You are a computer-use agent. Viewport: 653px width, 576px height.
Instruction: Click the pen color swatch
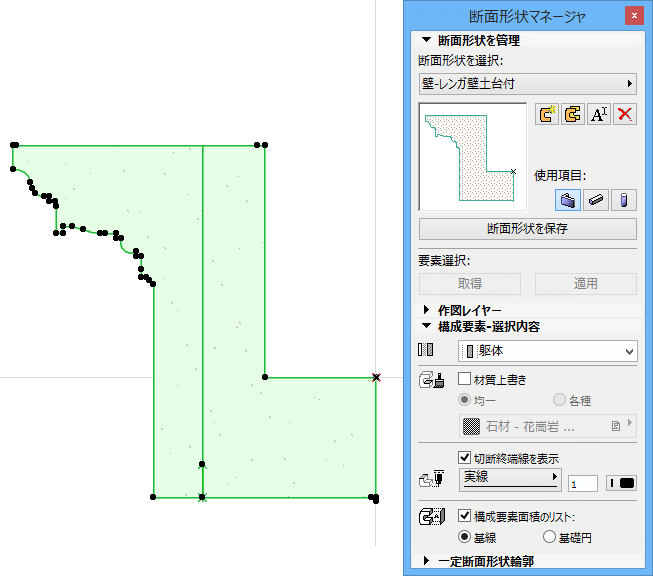(x=621, y=483)
